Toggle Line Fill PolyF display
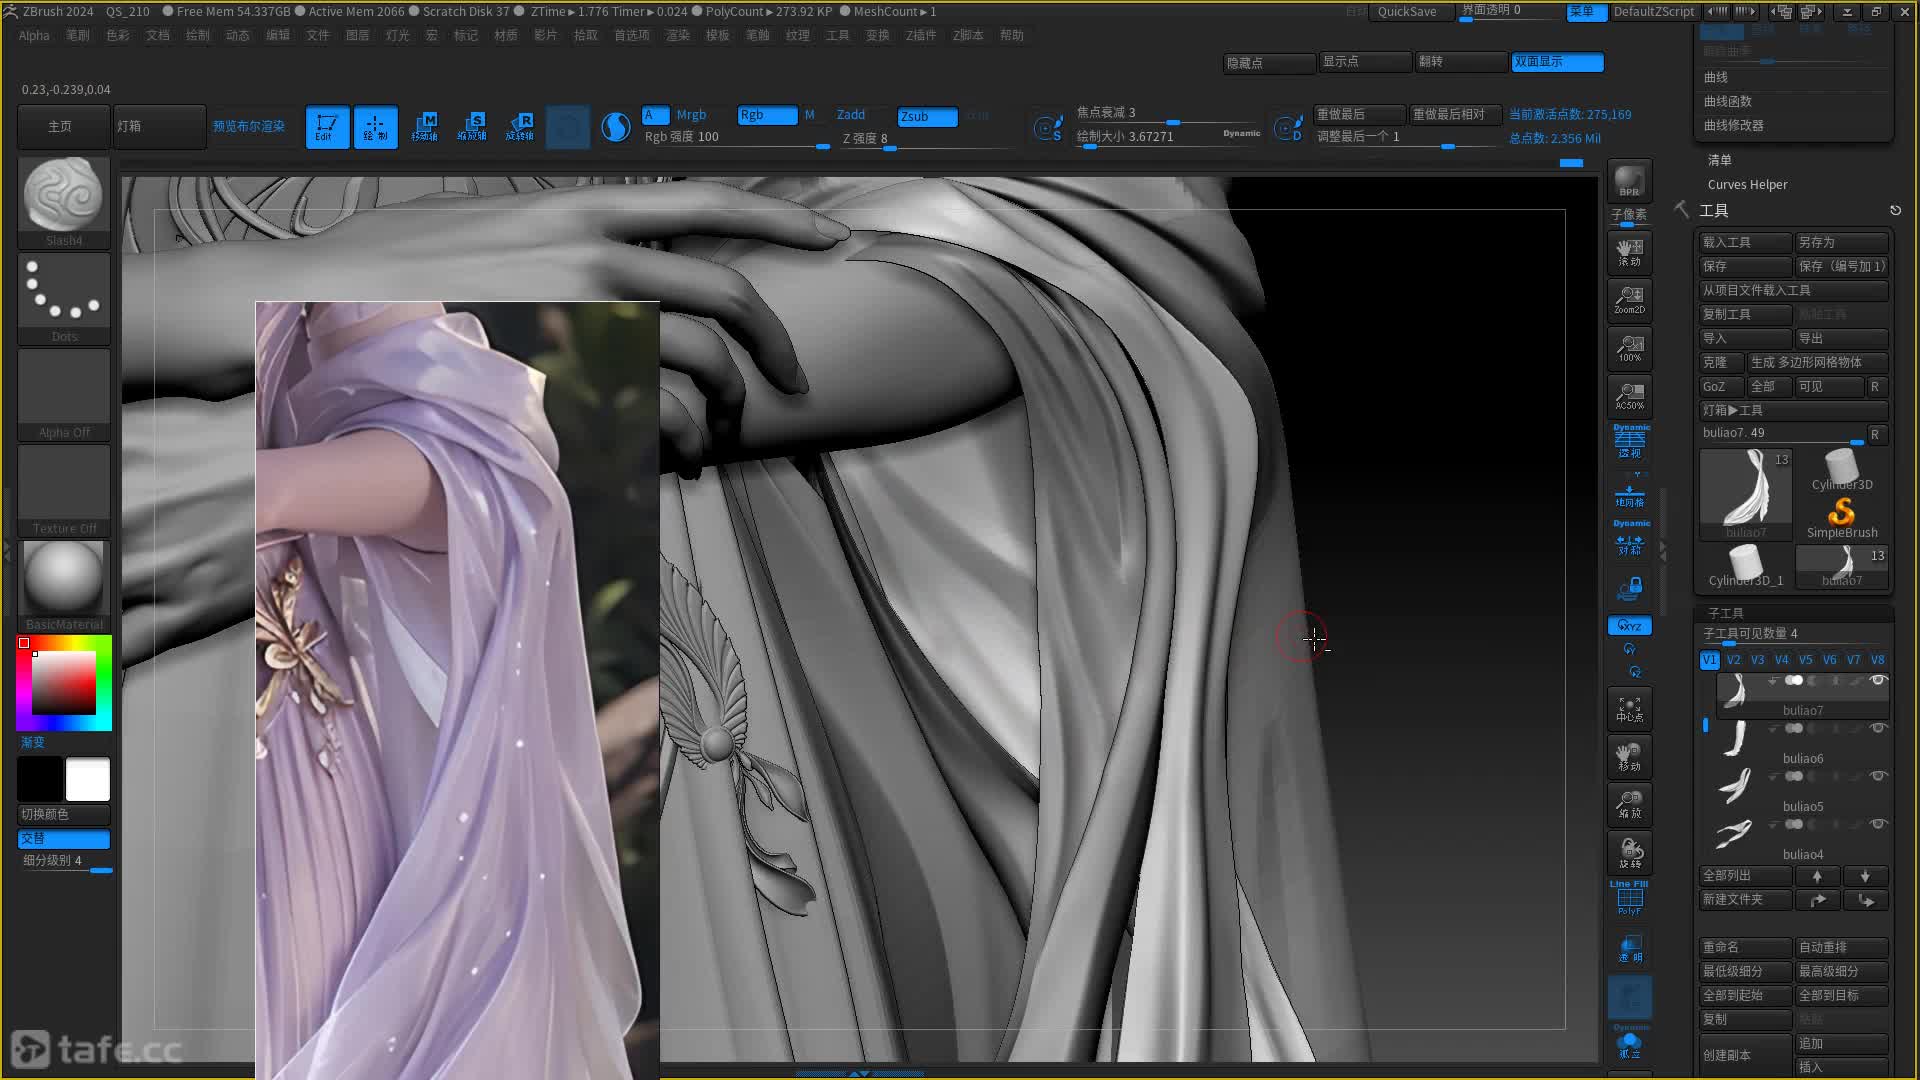The height and width of the screenshot is (1080, 1920). [x=1629, y=898]
